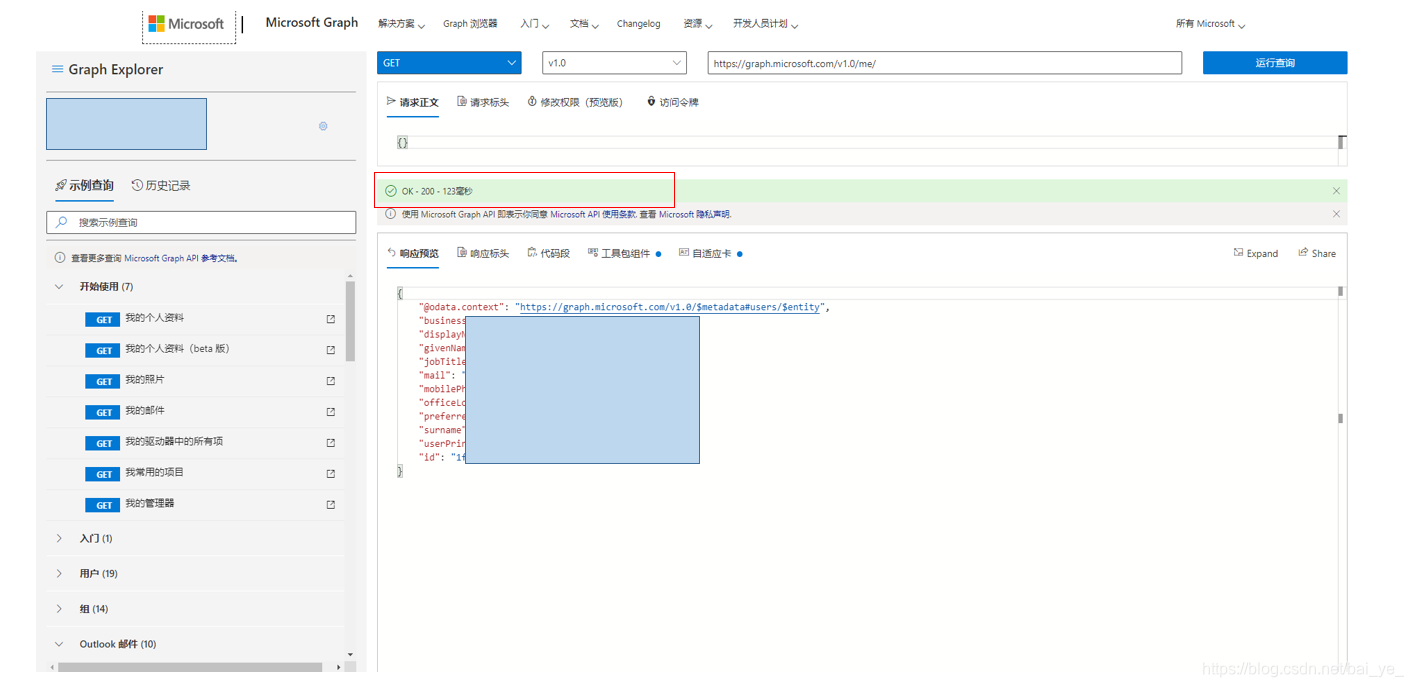Screen dimensions: 1413x687
Task: Click the Microsoft logo
Action: pyautogui.click(x=186, y=24)
